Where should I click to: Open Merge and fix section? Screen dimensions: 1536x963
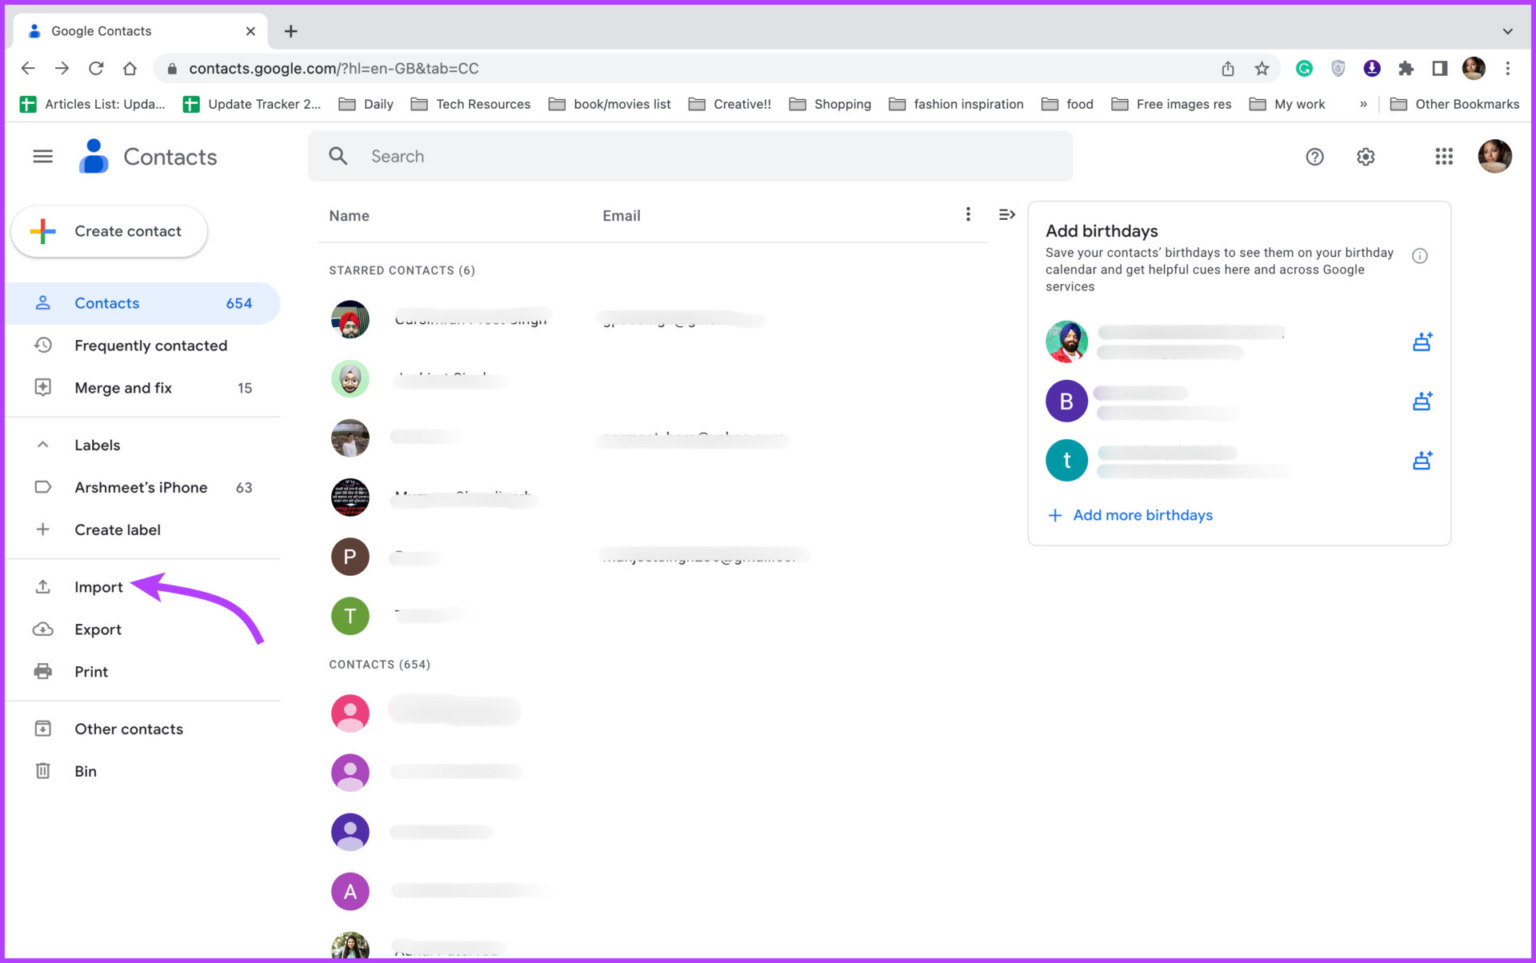123,388
